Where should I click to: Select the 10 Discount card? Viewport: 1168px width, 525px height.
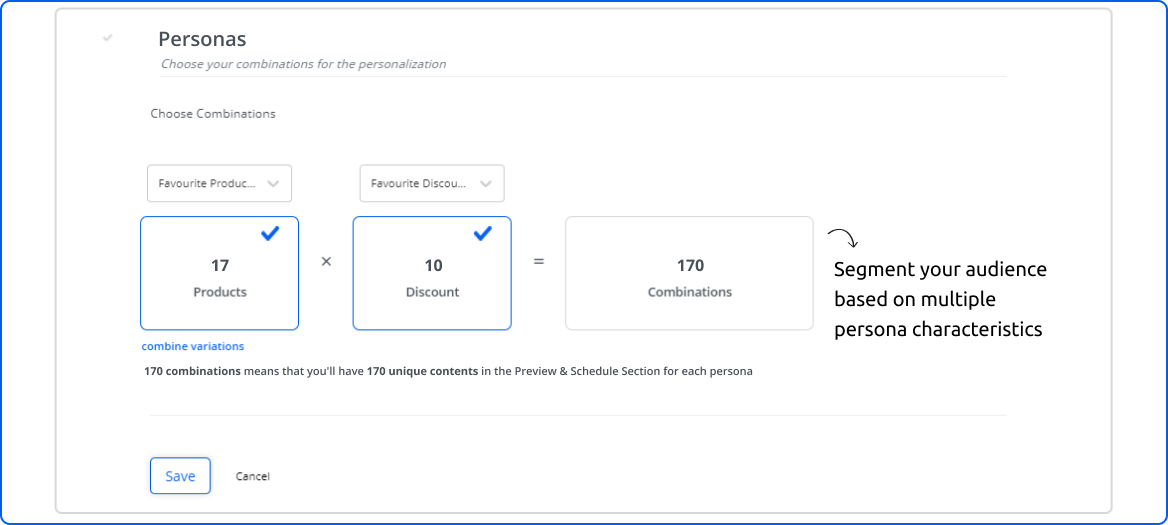pyautogui.click(x=432, y=274)
